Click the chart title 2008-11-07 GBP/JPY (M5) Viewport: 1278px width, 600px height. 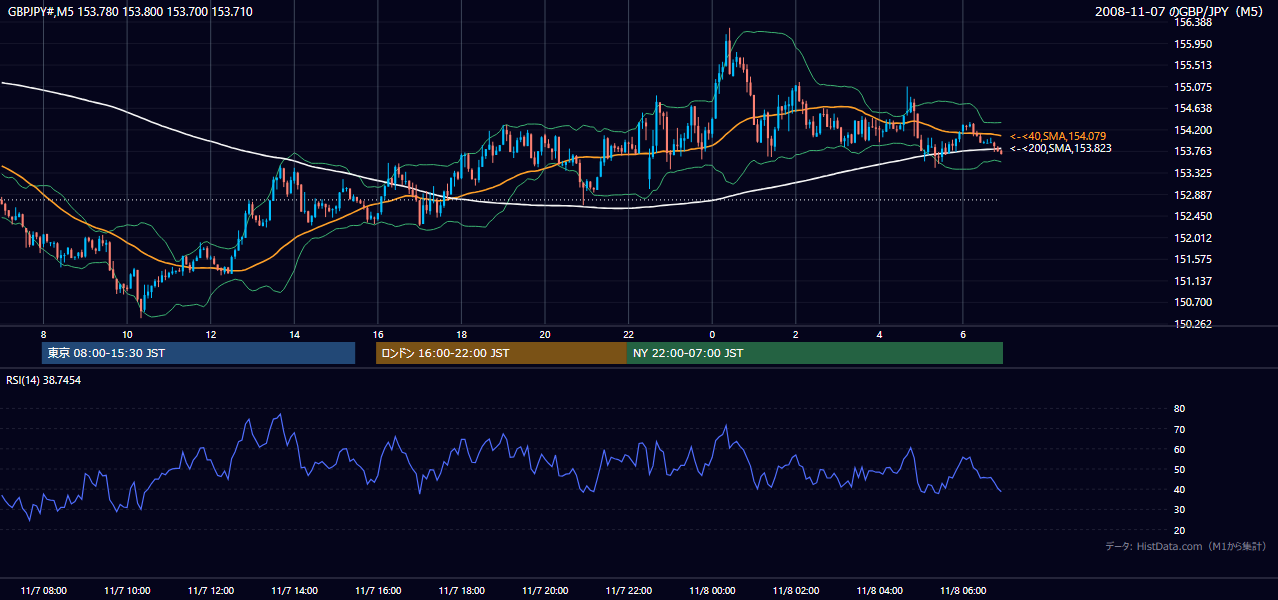tap(1180, 11)
